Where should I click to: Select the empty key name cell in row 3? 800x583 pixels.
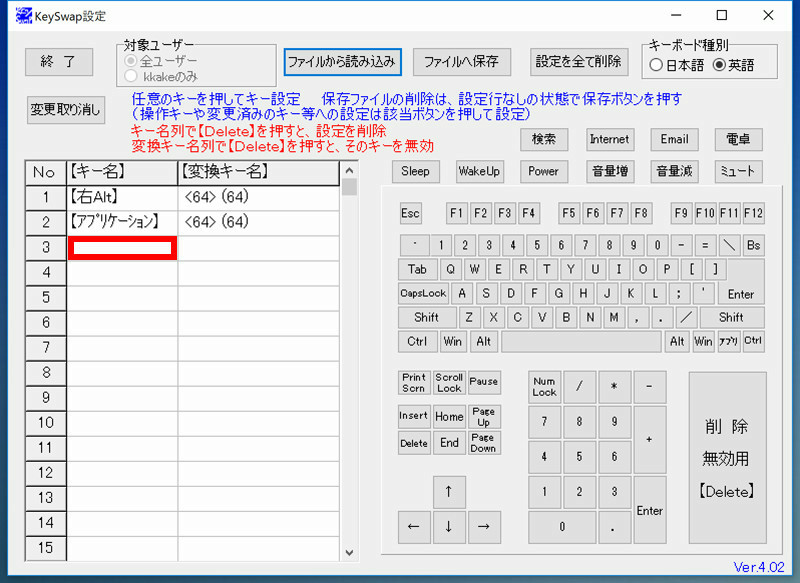122,248
